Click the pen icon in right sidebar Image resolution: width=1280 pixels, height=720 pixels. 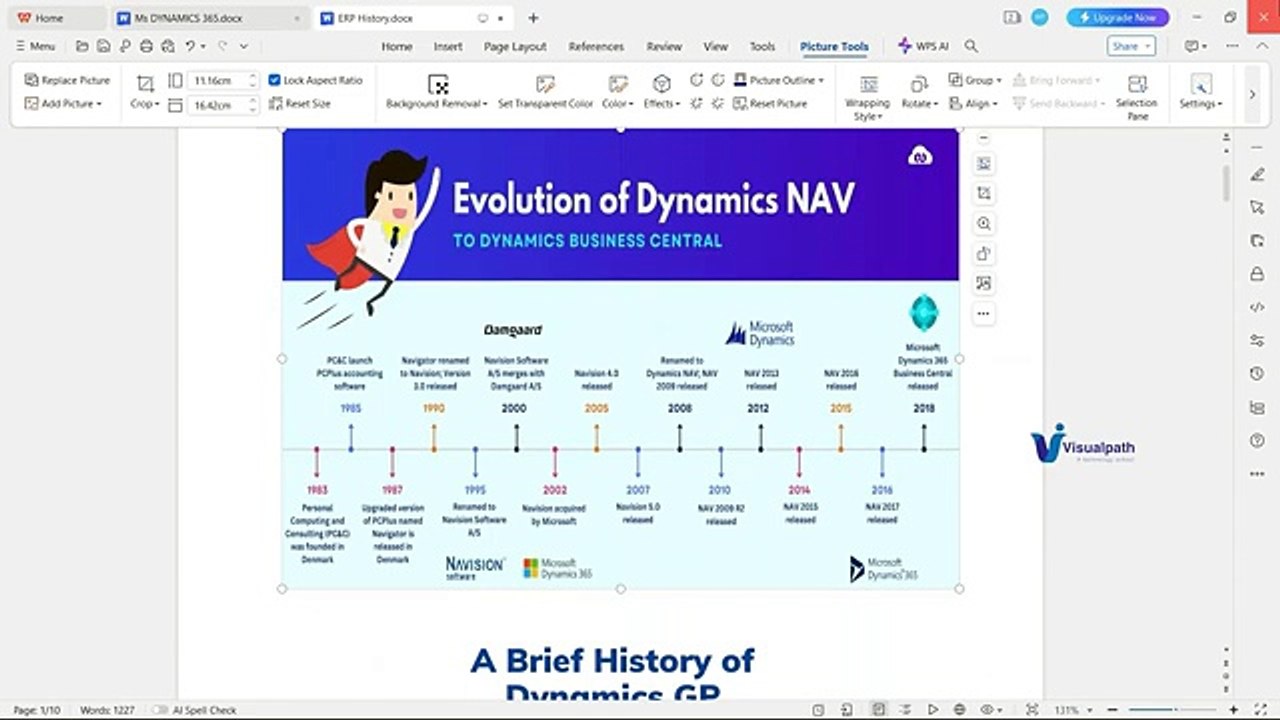point(1257,175)
